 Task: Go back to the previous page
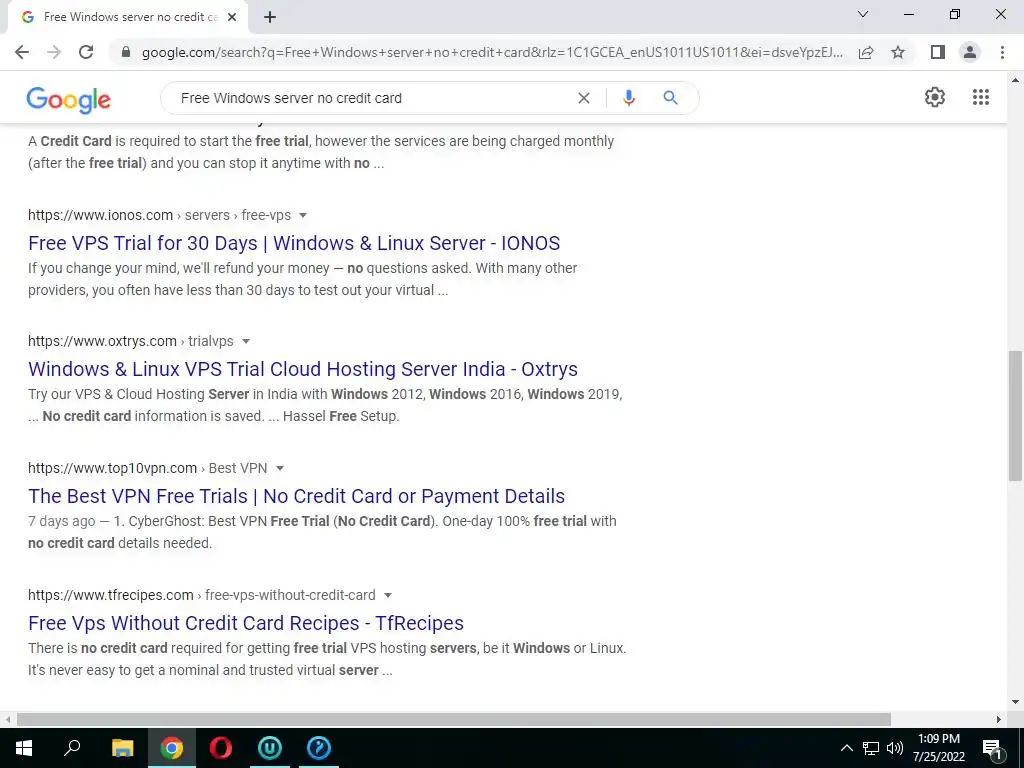[x=22, y=52]
